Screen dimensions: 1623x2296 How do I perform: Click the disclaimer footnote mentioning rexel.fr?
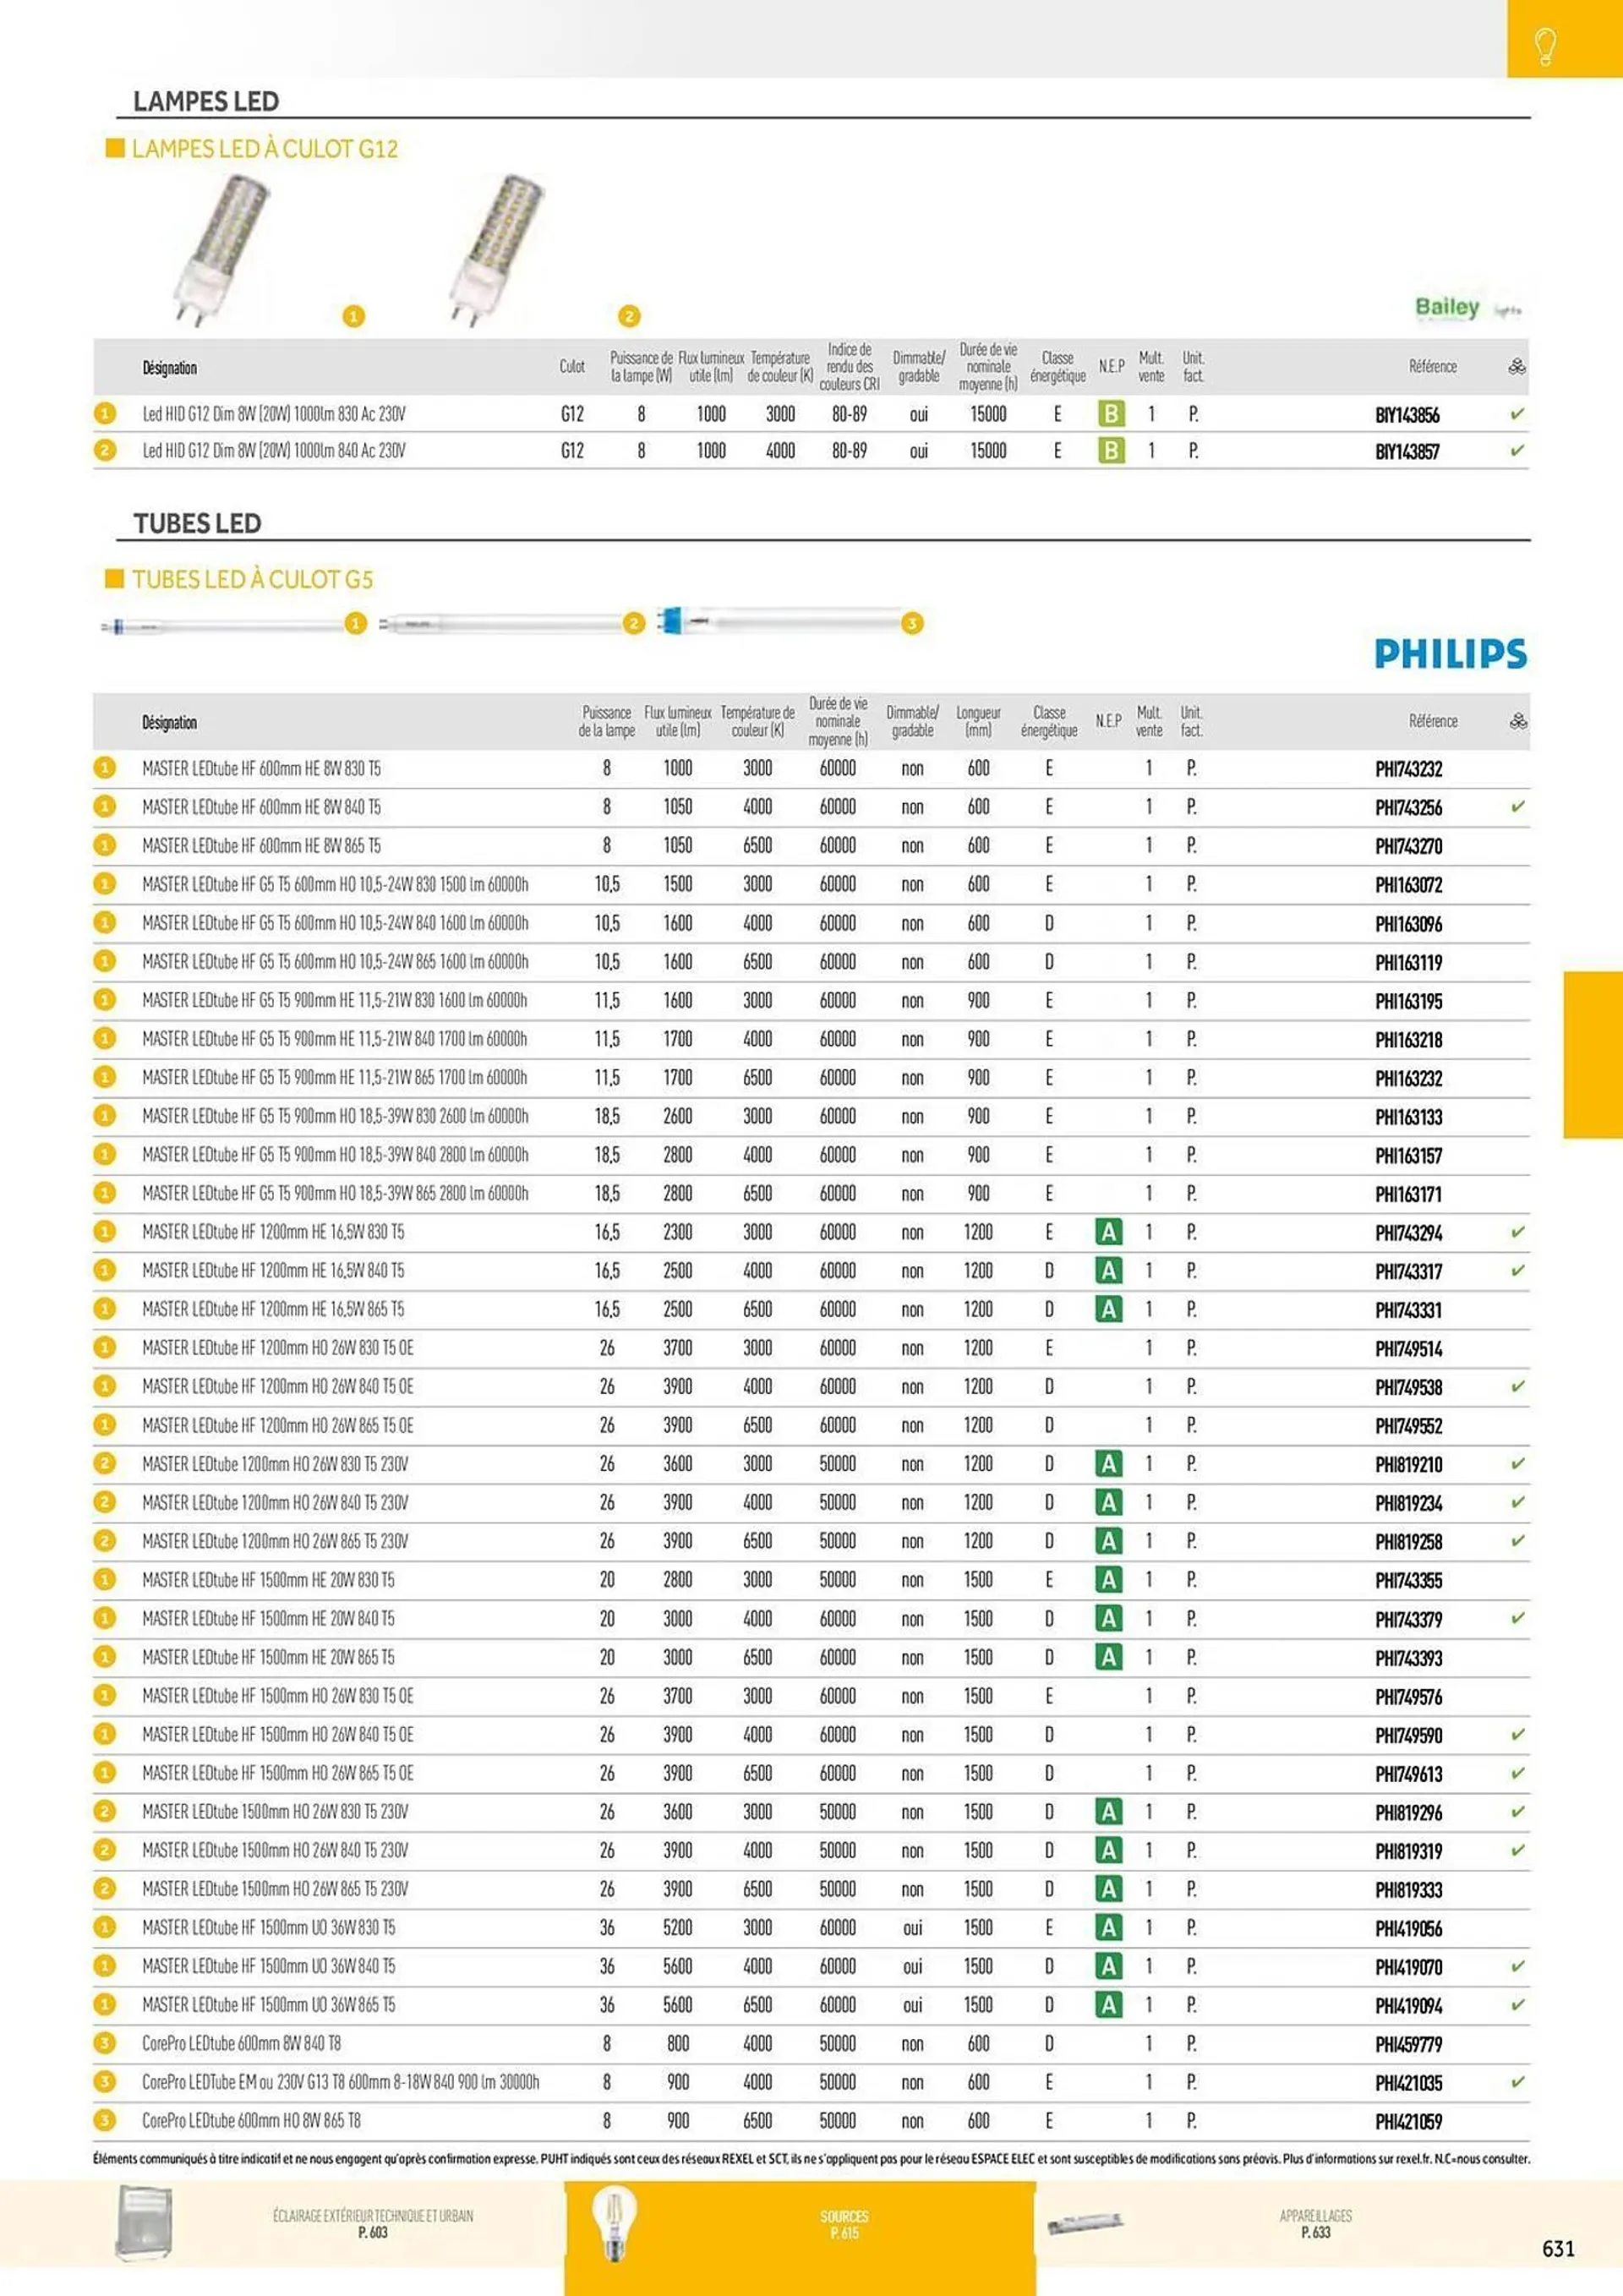point(811,2159)
